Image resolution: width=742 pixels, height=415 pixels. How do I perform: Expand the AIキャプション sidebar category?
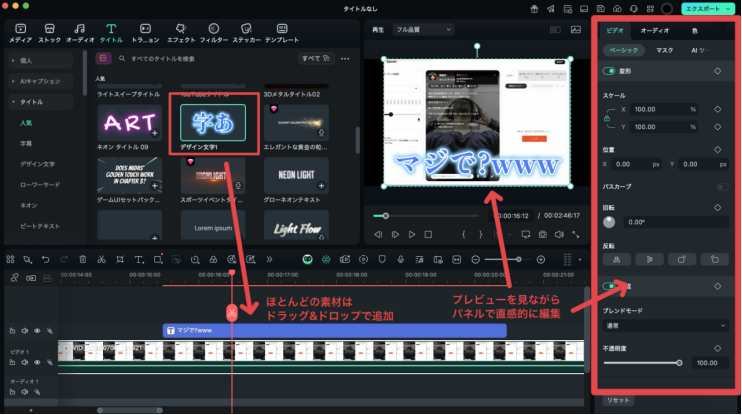[x=38, y=81]
